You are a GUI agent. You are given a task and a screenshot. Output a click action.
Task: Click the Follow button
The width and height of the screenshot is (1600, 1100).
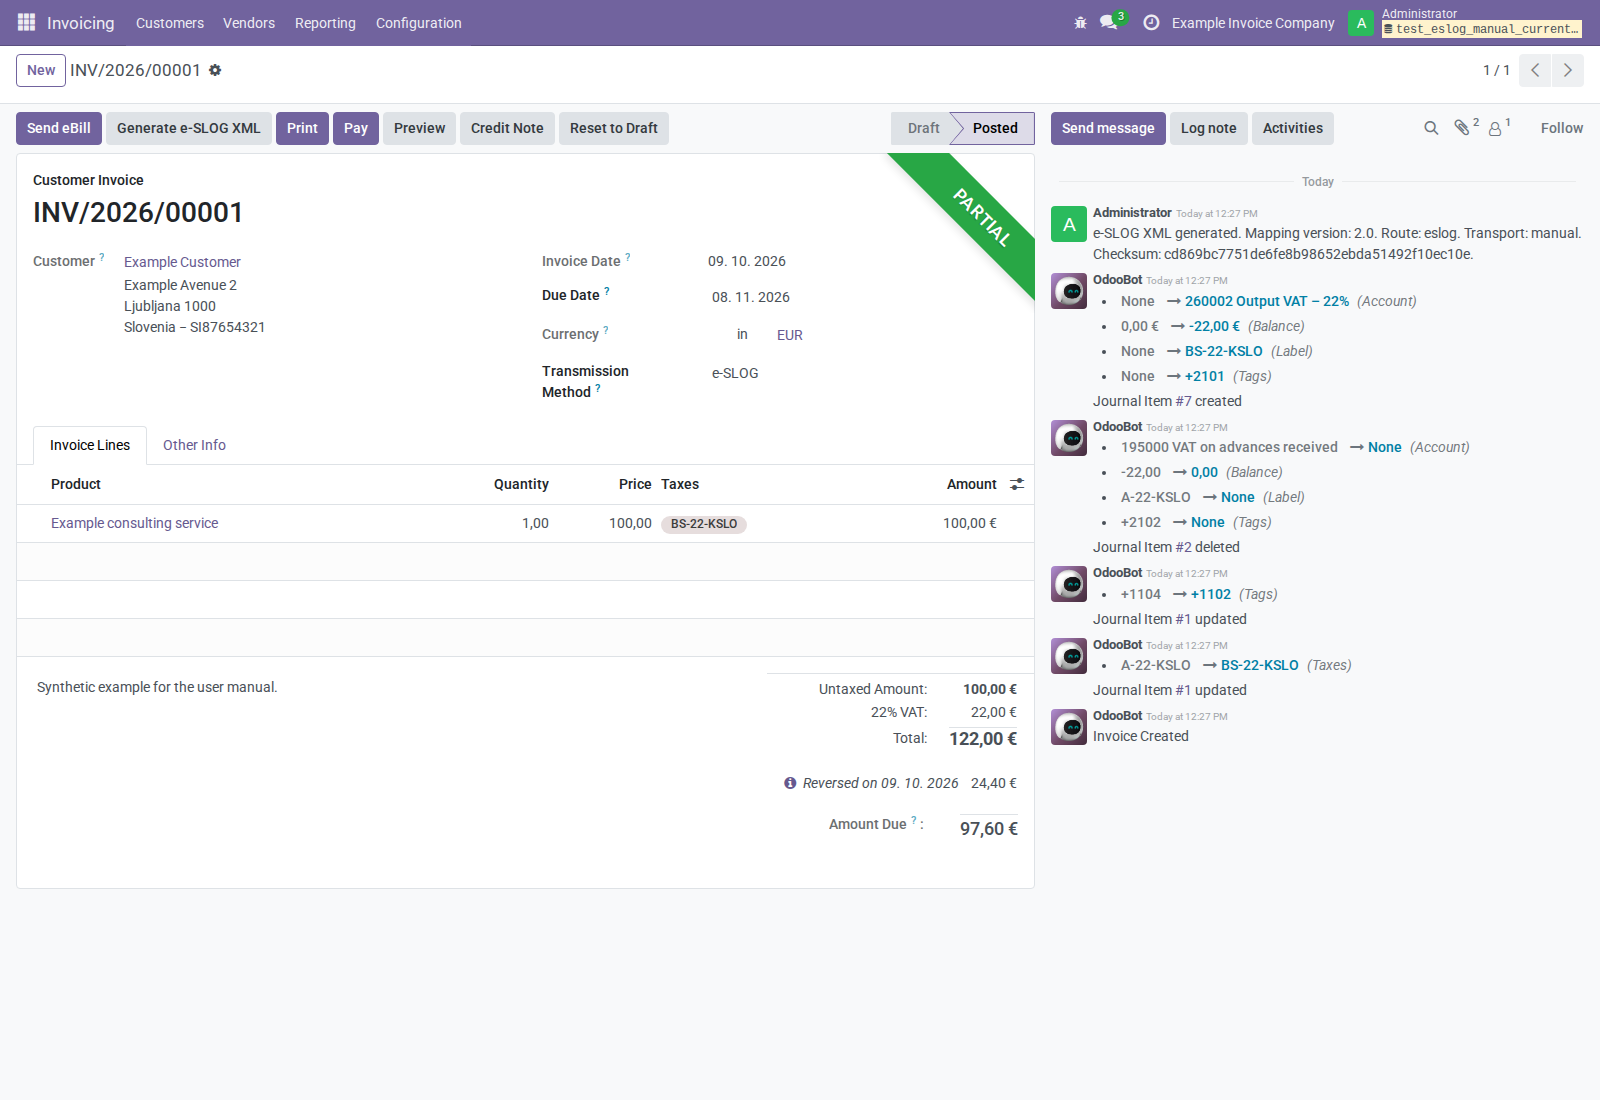tap(1562, 128)
